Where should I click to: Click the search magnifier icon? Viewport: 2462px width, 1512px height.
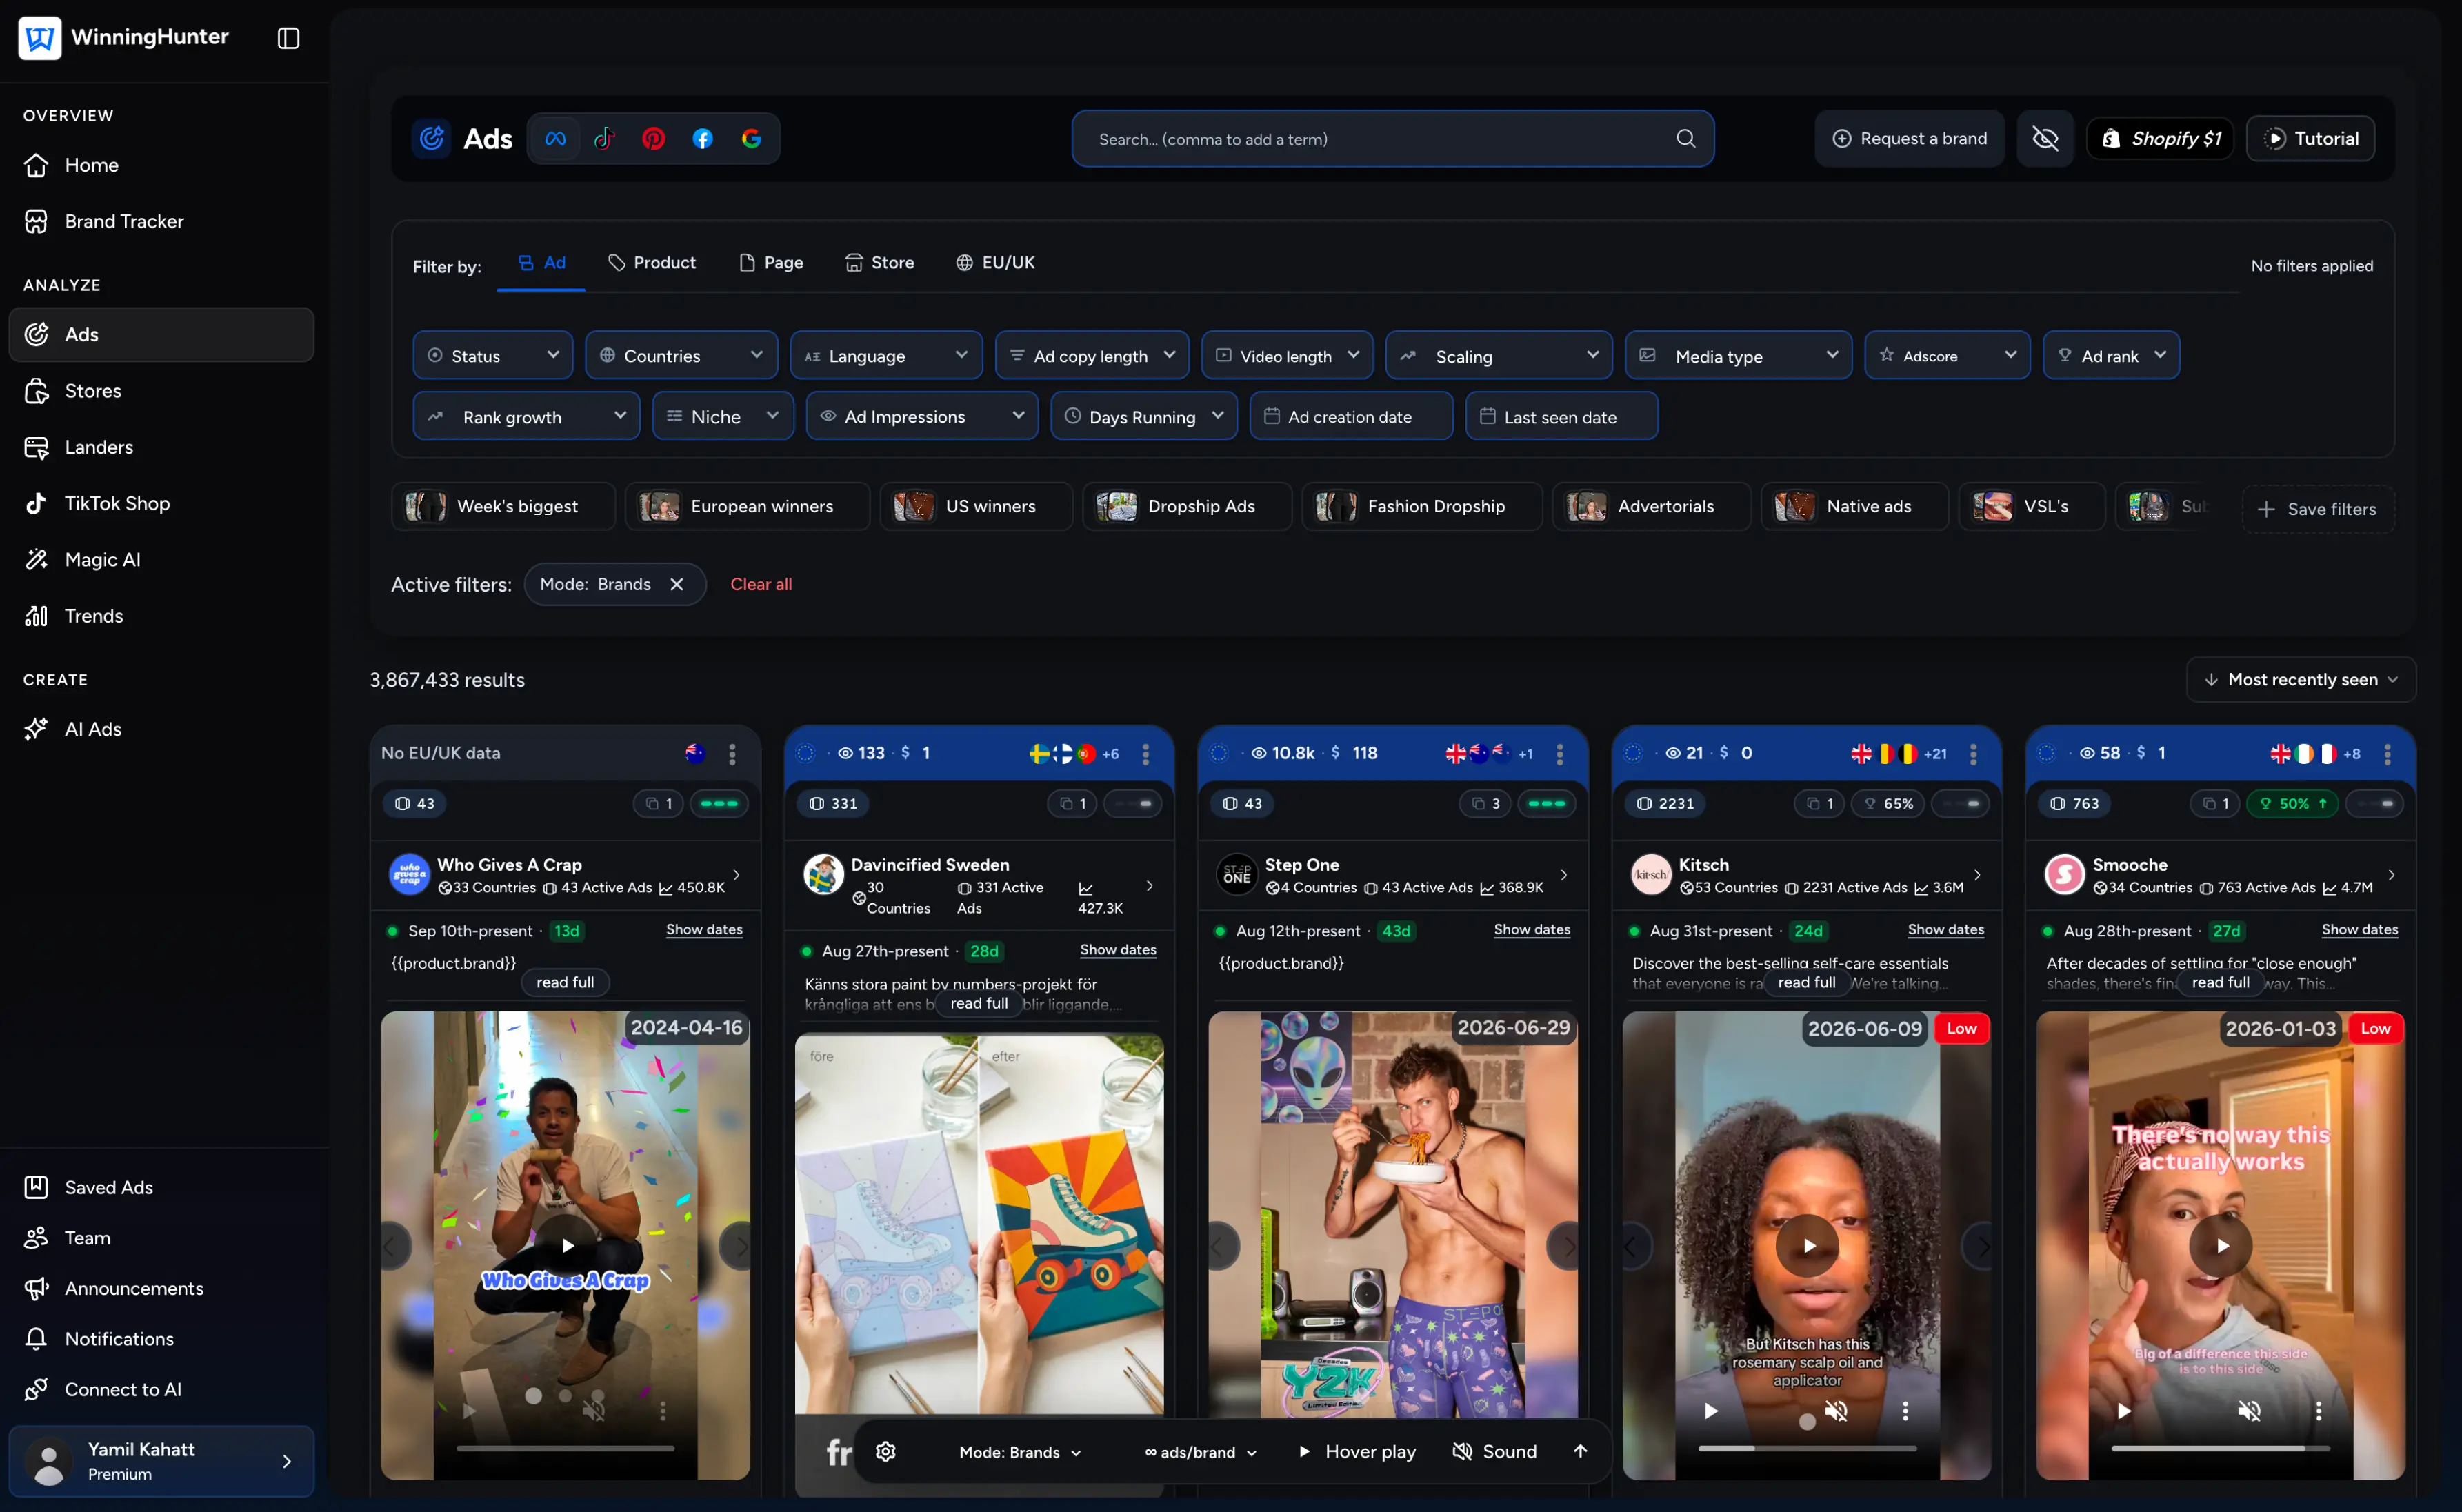[x=1685, y=139]
